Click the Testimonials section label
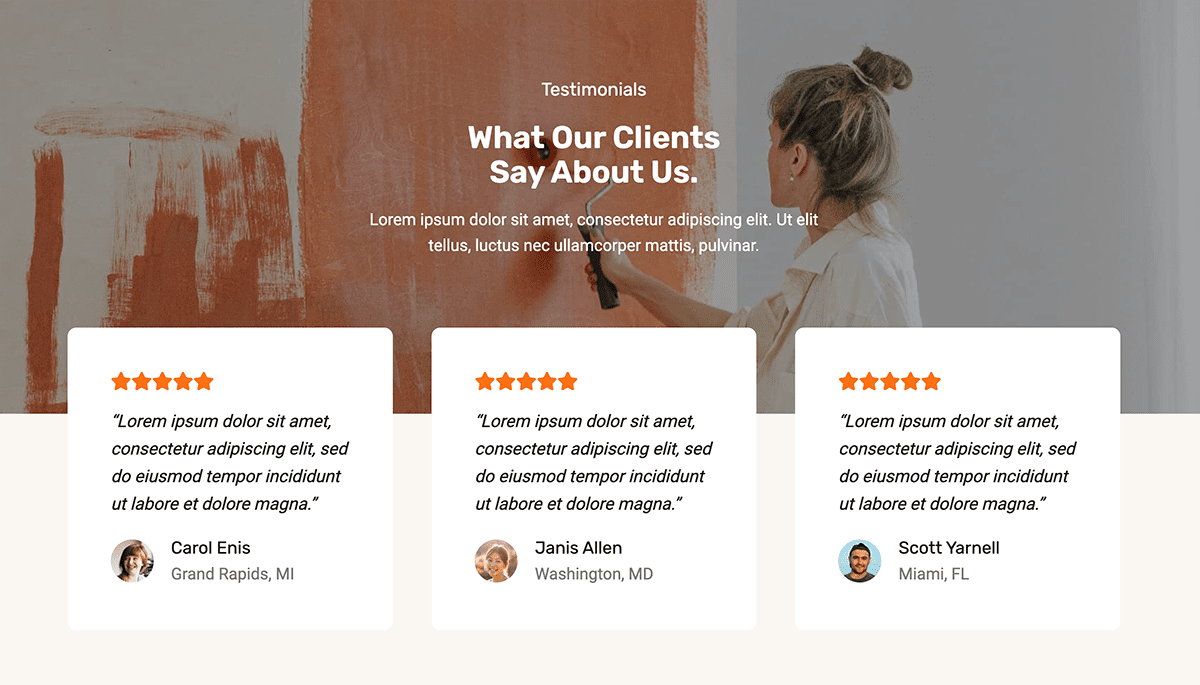The image size is (1200, 685). (x=594, y=90)
